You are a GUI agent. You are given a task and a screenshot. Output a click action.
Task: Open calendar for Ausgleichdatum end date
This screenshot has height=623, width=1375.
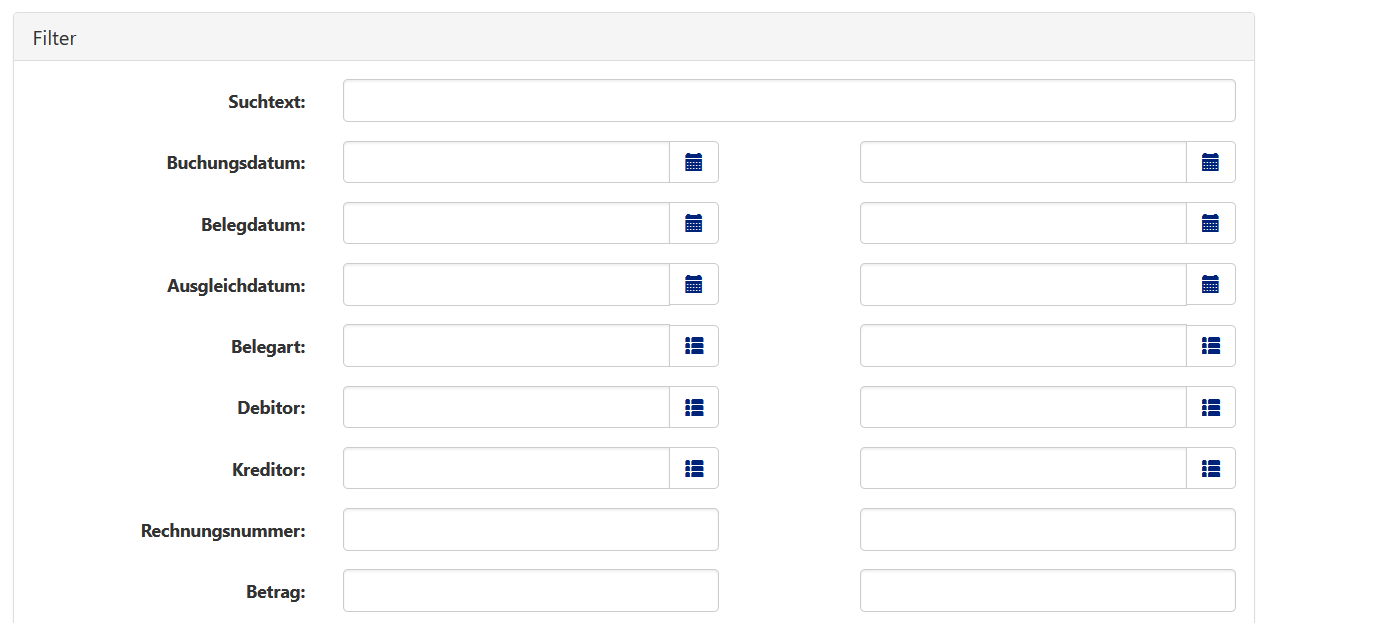tap(1210, 284)
